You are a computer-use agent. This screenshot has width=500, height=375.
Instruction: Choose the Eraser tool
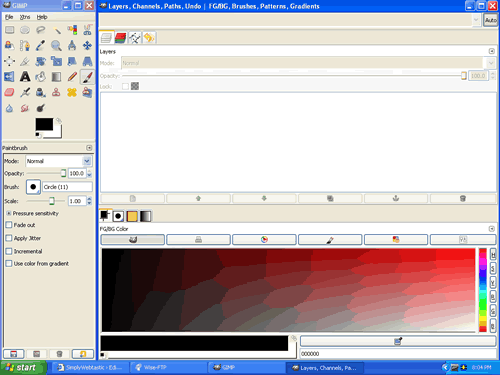tap(9, 92)
